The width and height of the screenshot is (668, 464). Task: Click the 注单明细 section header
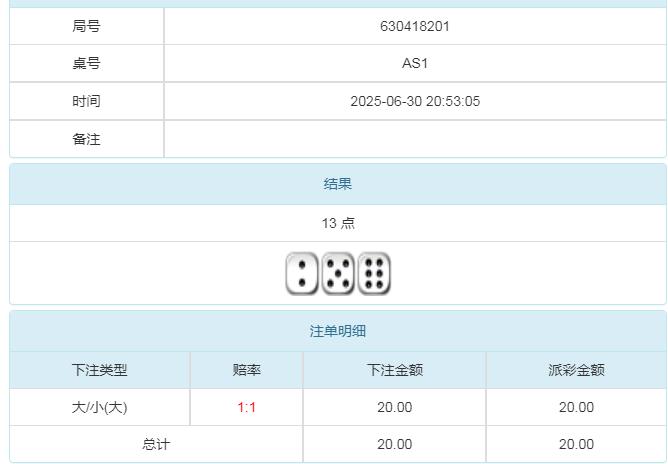(338, 332)
